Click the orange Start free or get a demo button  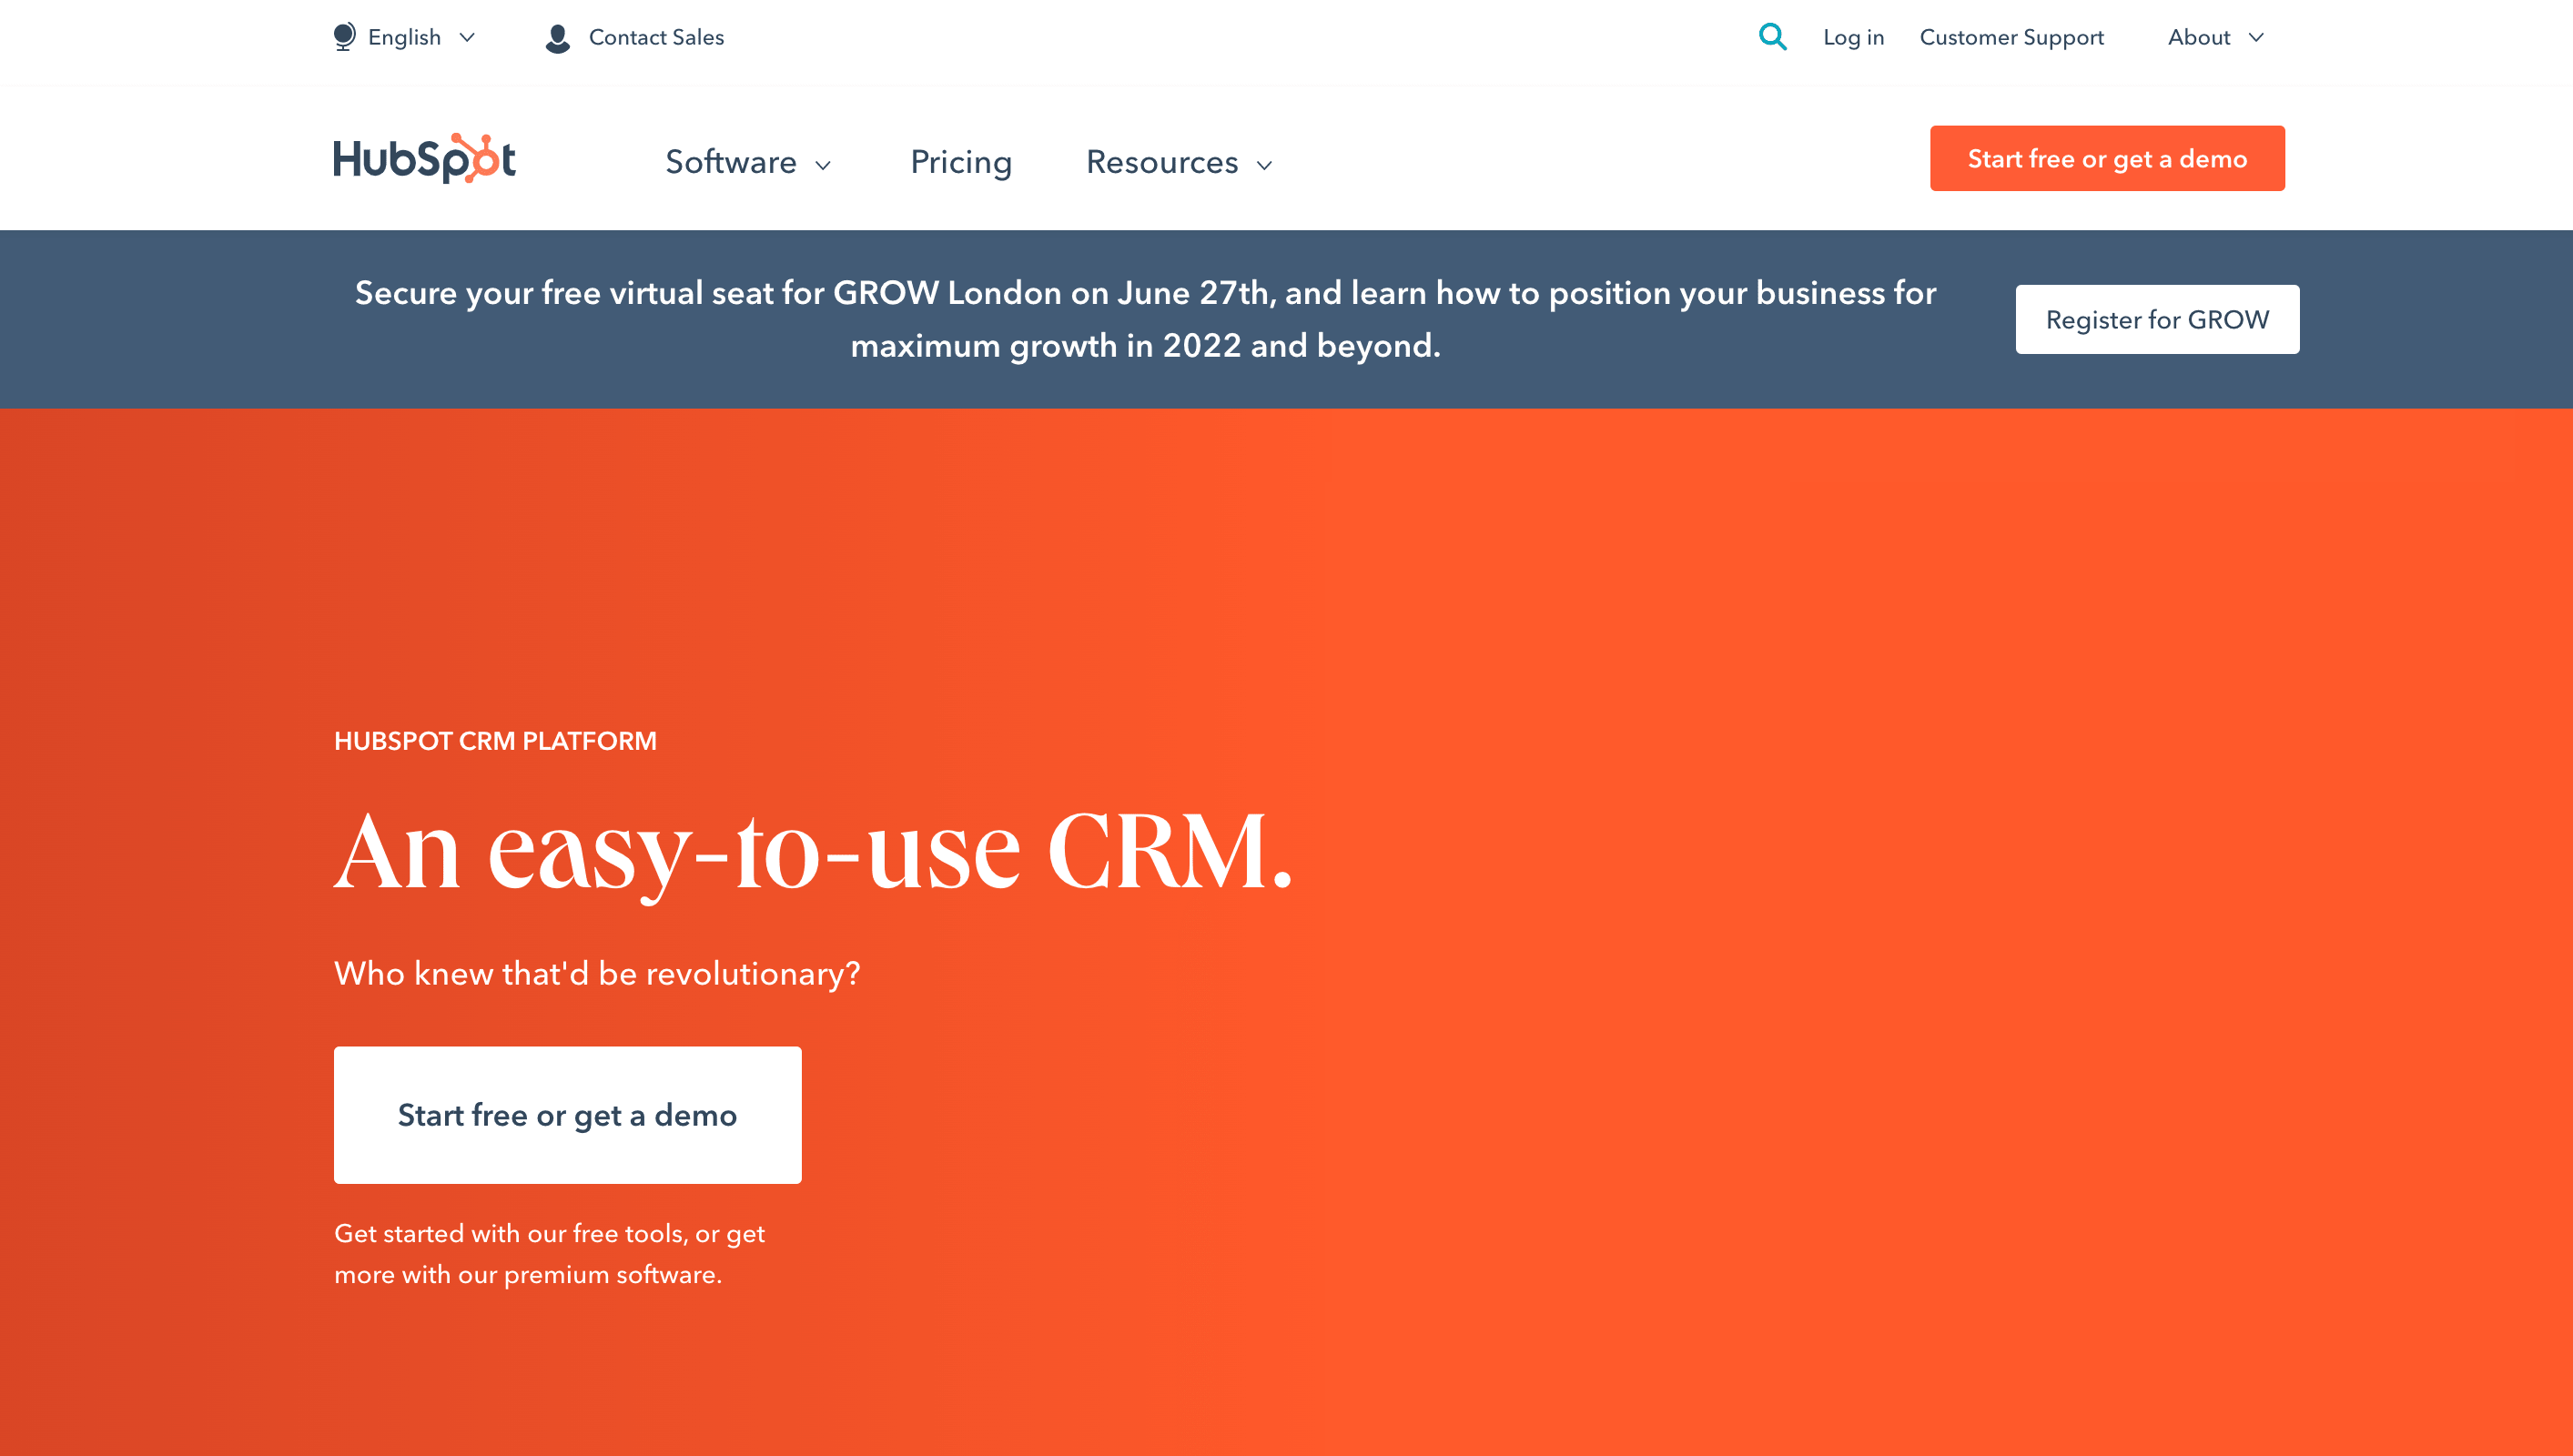(2106, 157)
